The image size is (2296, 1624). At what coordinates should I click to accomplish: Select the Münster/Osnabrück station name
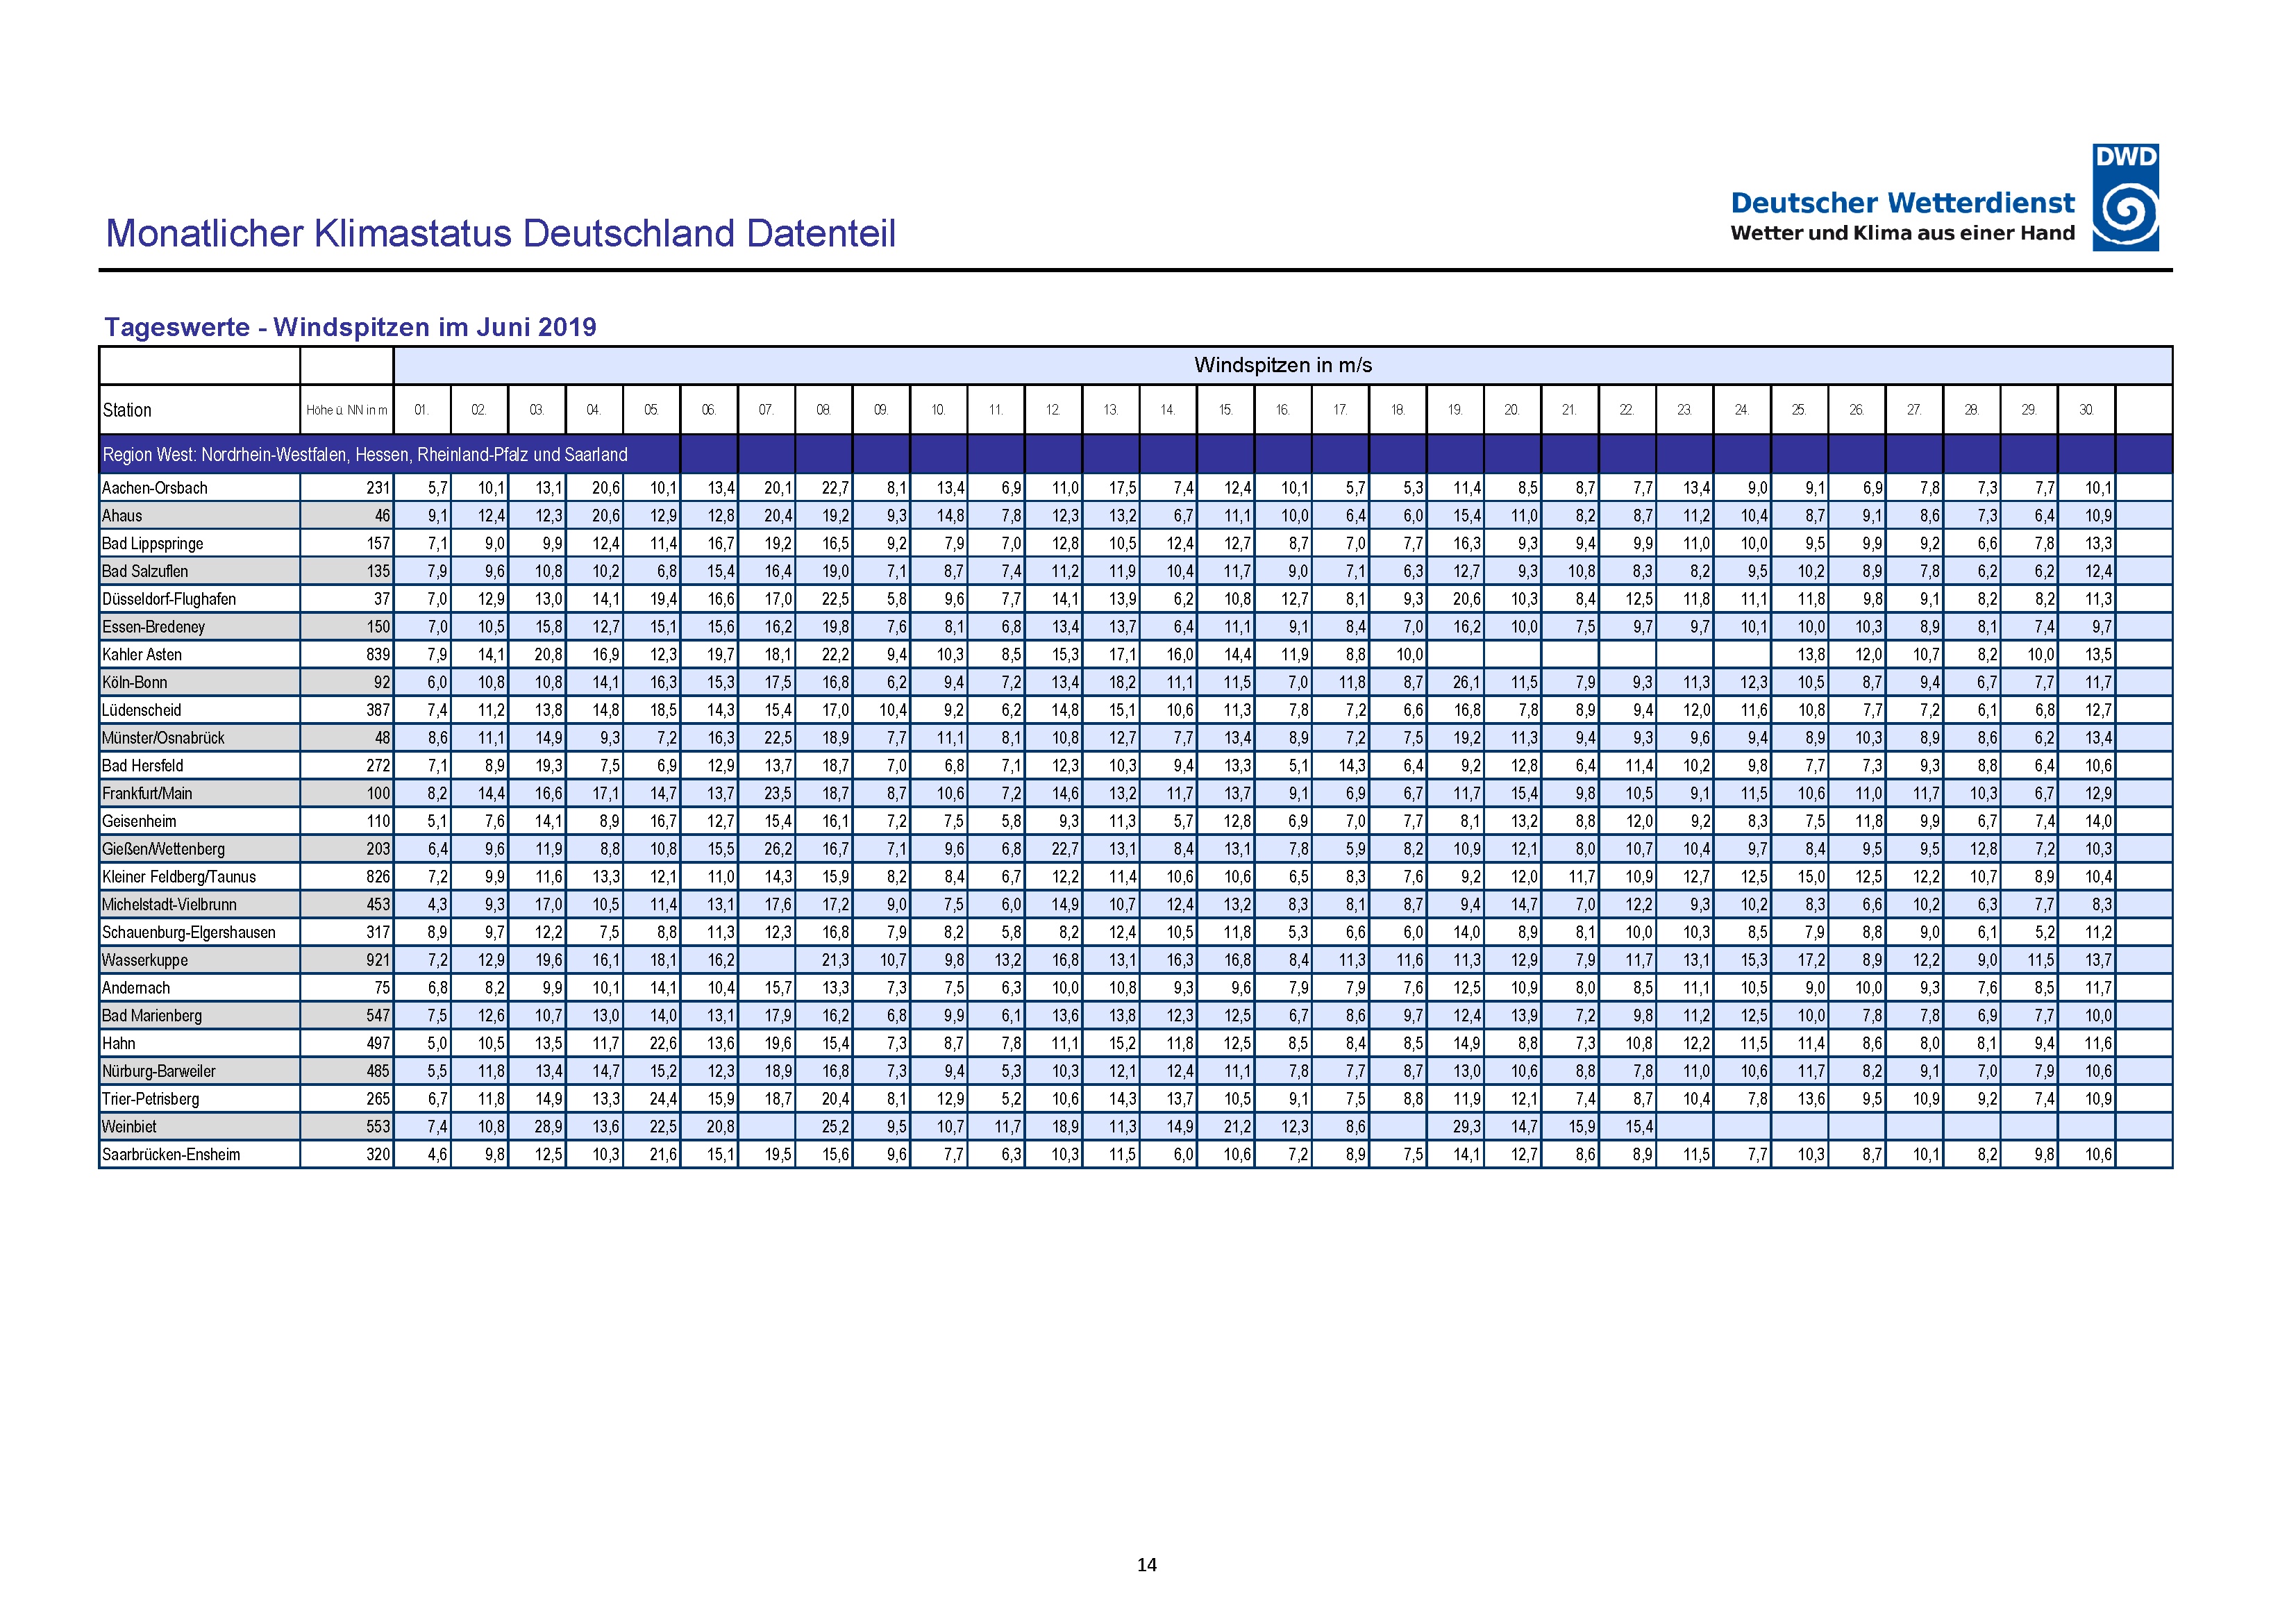pos(163,738)
